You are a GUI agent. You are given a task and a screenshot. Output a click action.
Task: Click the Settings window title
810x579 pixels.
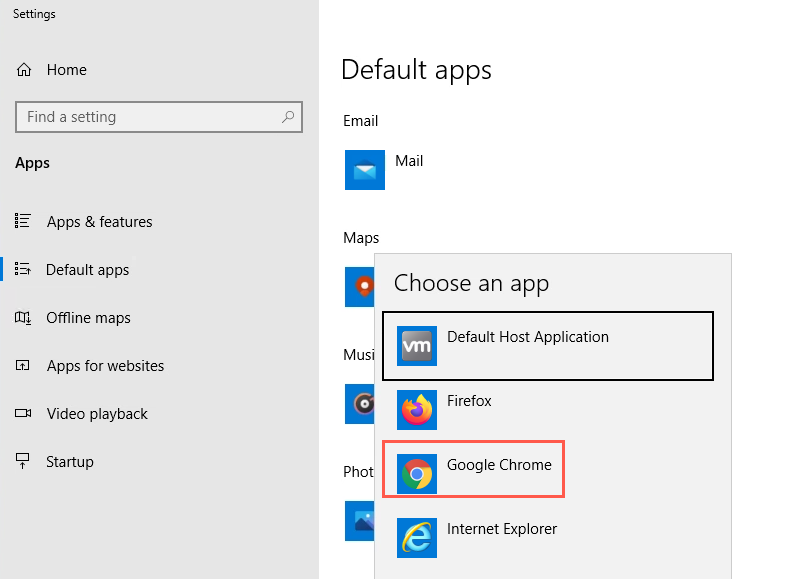(34, 14)
